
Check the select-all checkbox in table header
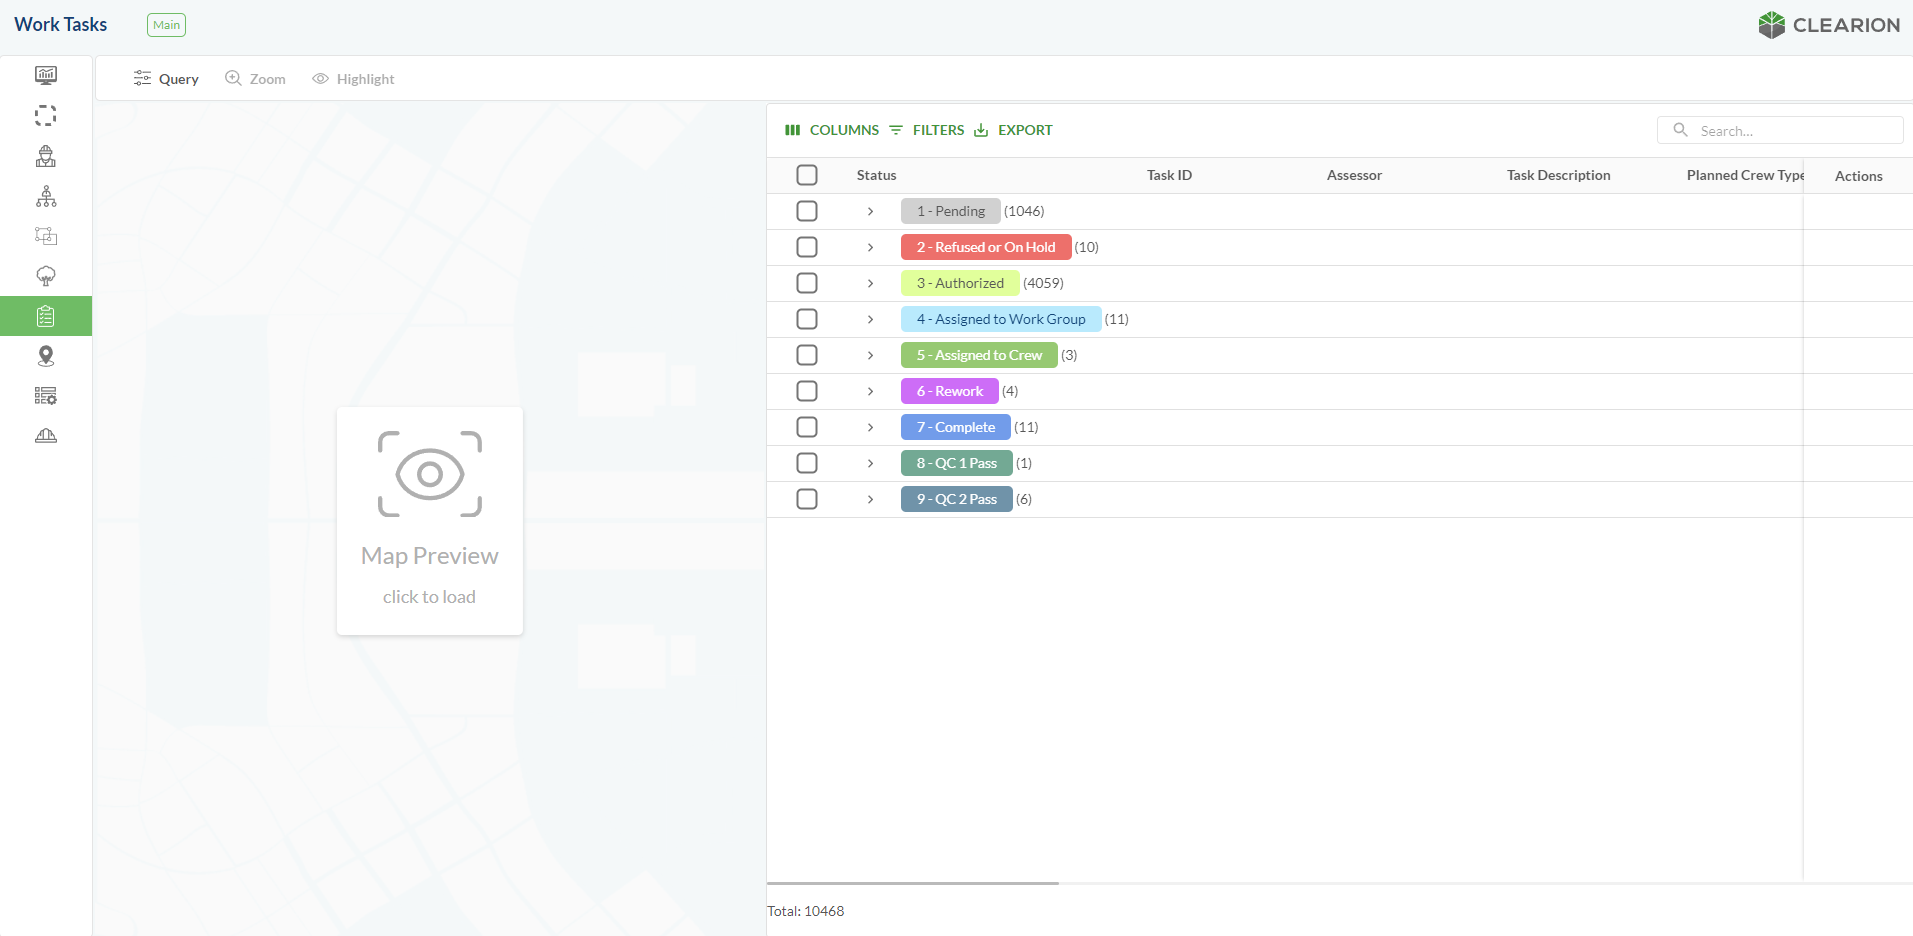click(x=807, y=175)
